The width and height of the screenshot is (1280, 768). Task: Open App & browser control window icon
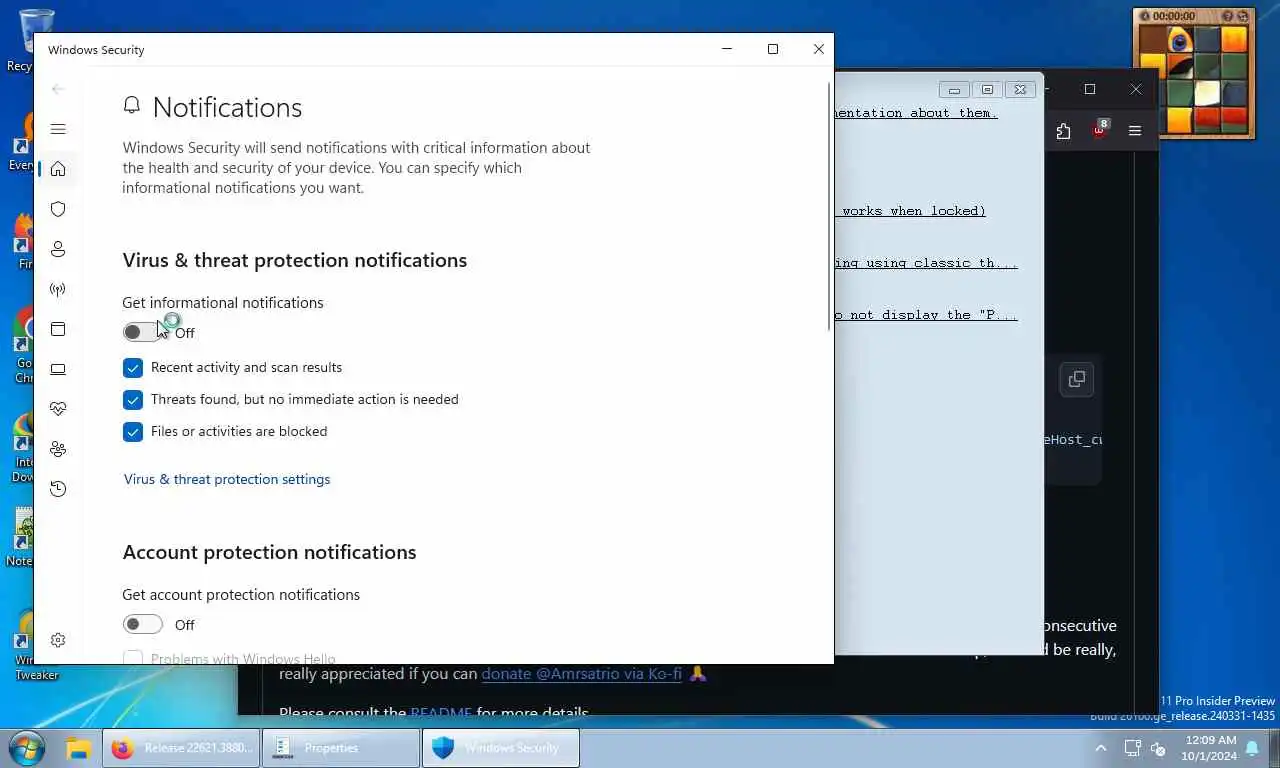pos(58,329)
